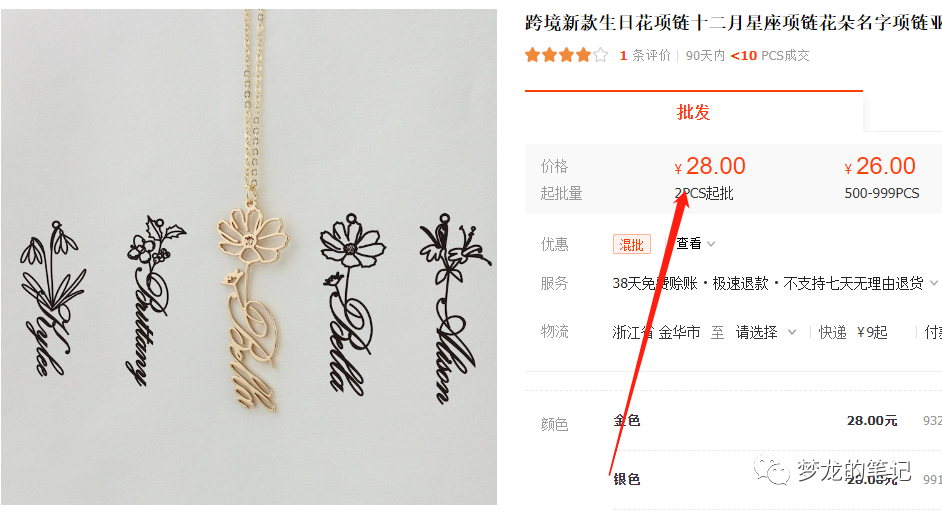
Task: Expand the service guarantees chevron
Action: pos(934,283)
